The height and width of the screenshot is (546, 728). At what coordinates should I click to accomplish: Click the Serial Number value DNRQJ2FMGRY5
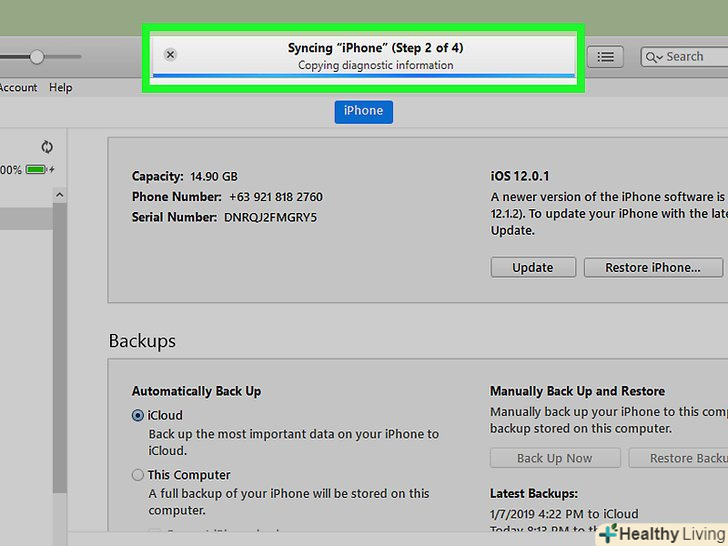coord(270,217)
